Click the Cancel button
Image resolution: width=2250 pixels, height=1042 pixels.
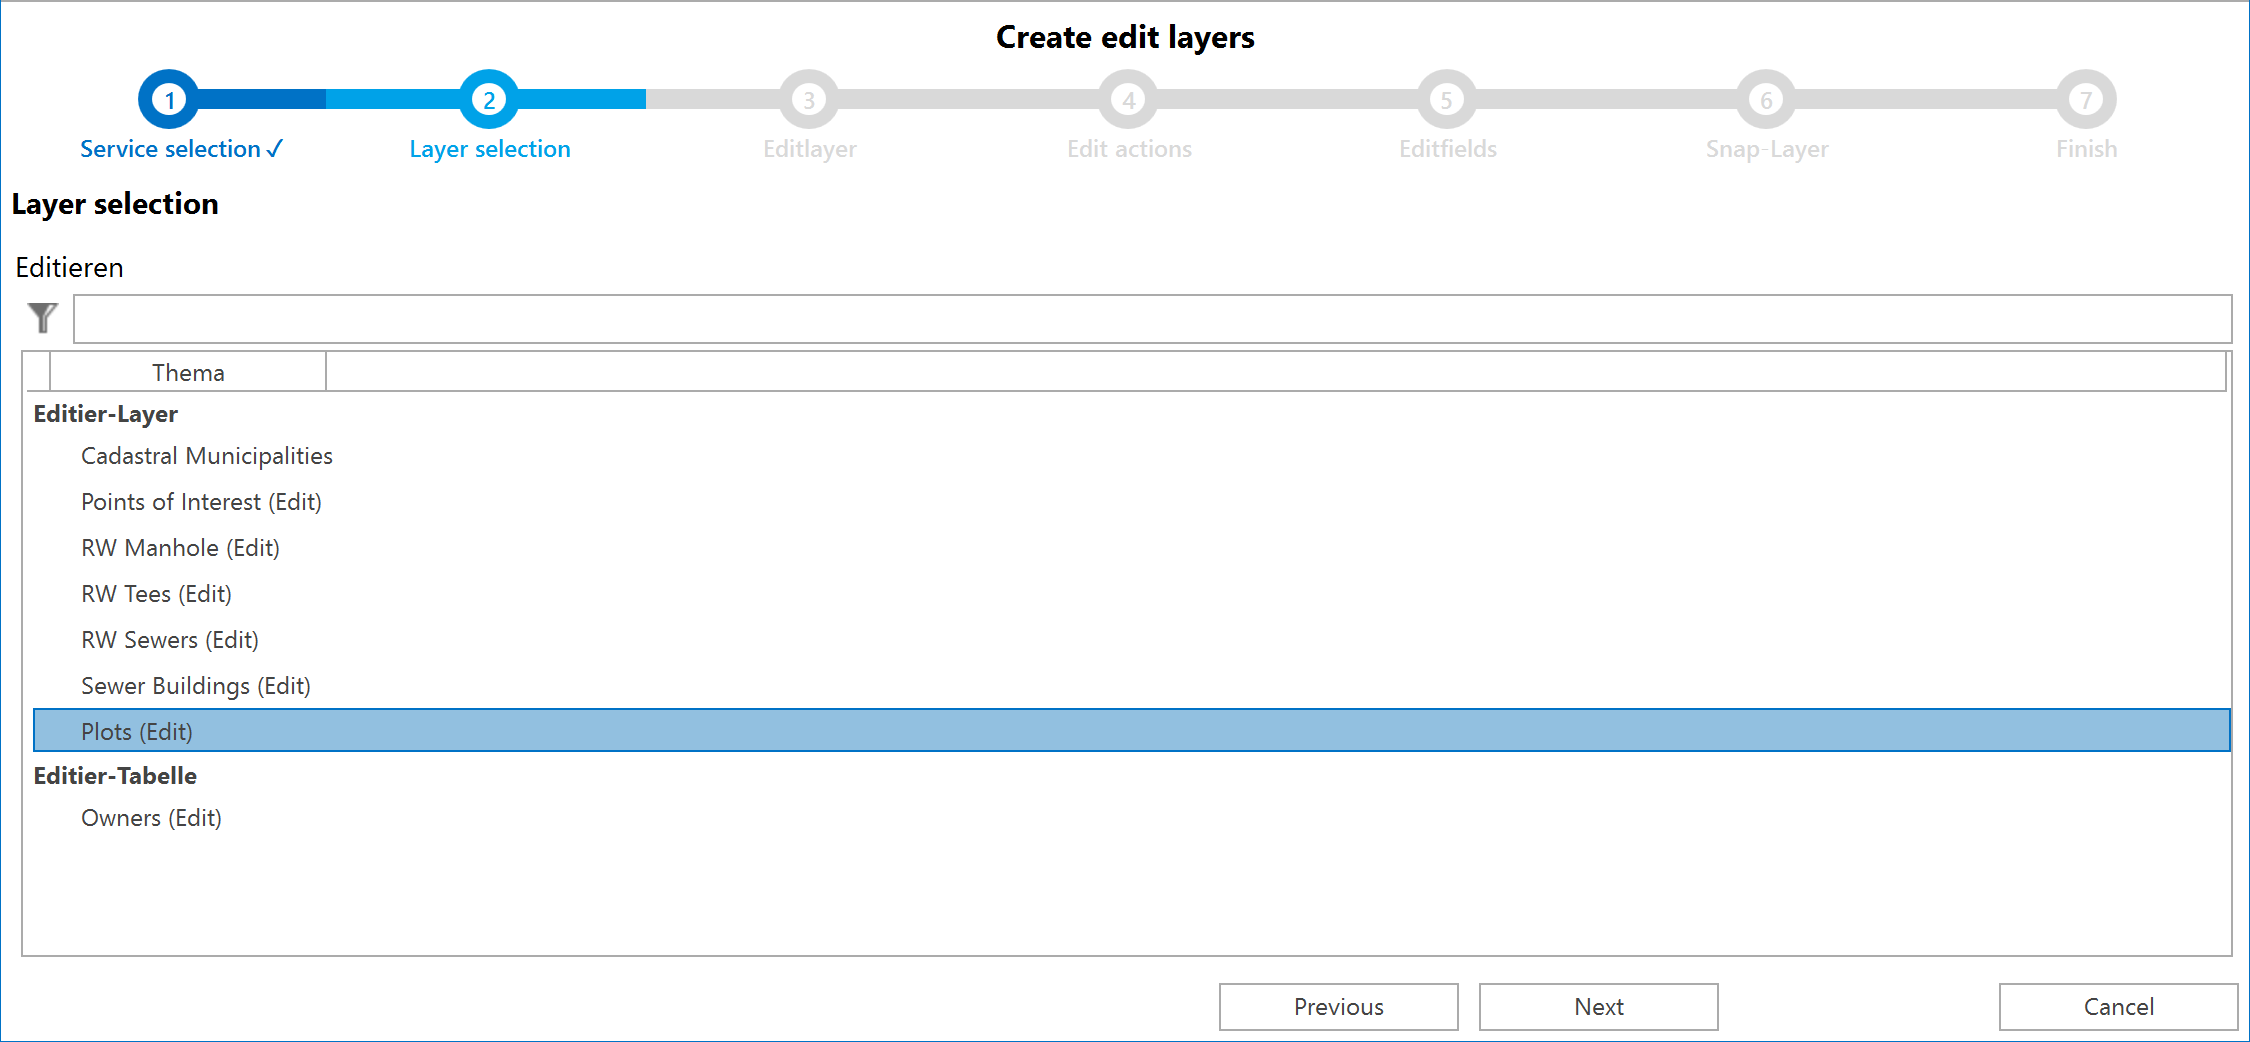tap(2117, 1006)
